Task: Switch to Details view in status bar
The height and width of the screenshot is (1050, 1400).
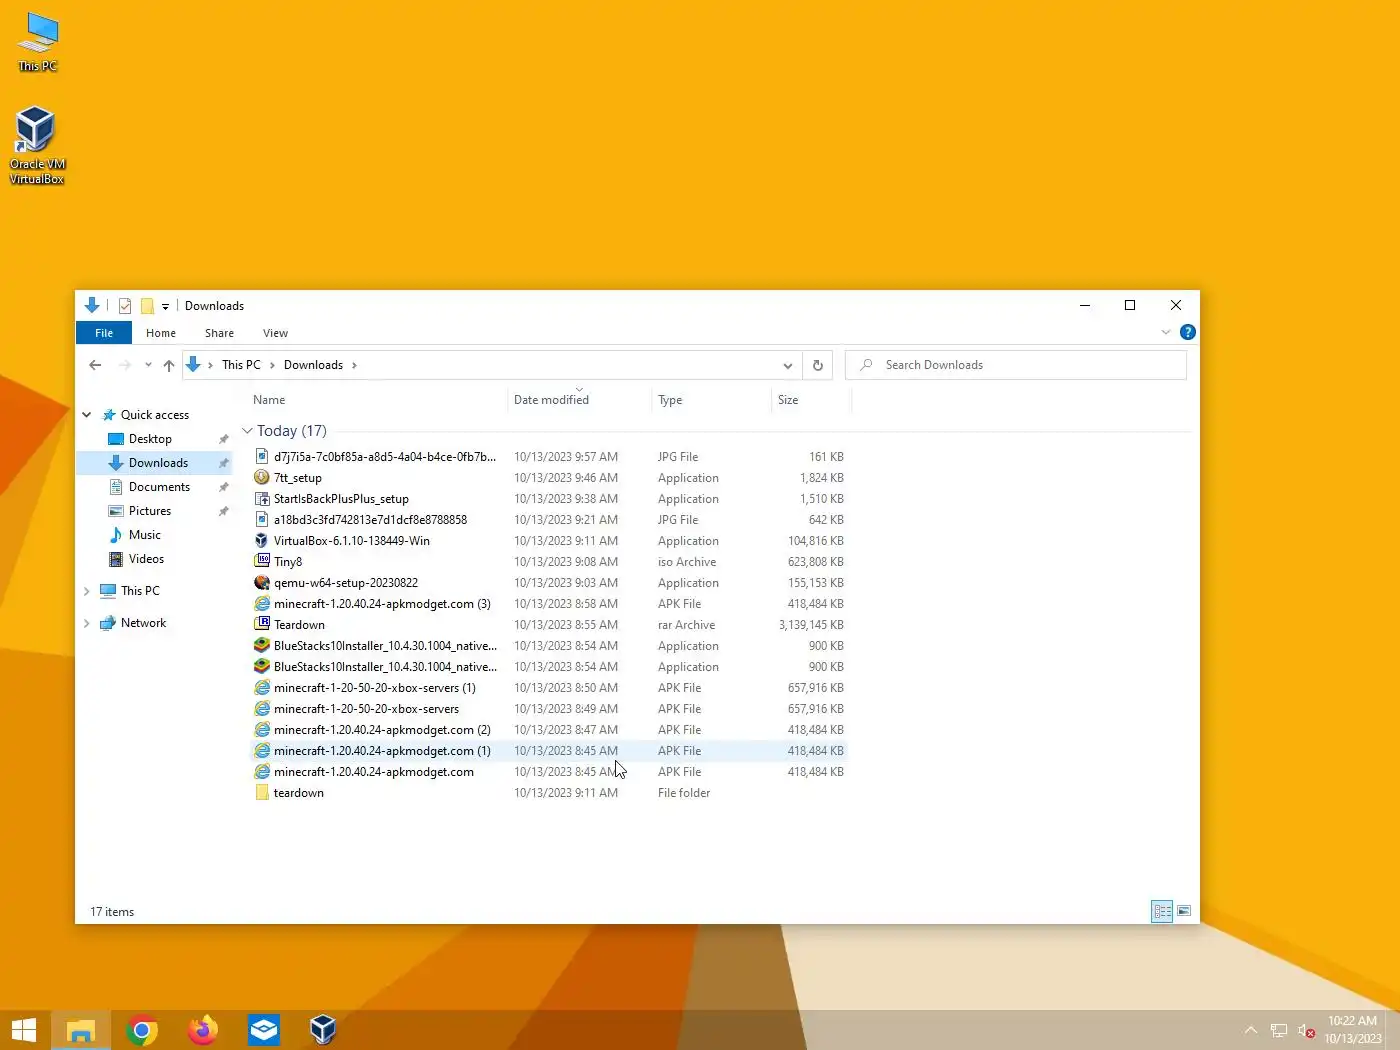Action: tap(1162, 911)
